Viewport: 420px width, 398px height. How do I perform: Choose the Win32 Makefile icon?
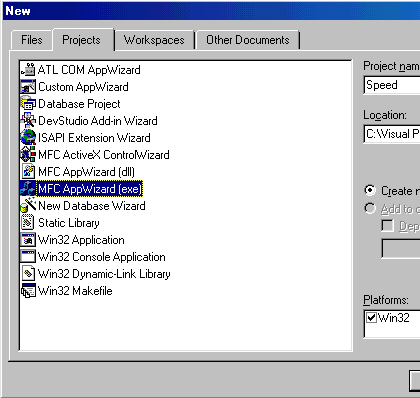click(x=28, y=291)
